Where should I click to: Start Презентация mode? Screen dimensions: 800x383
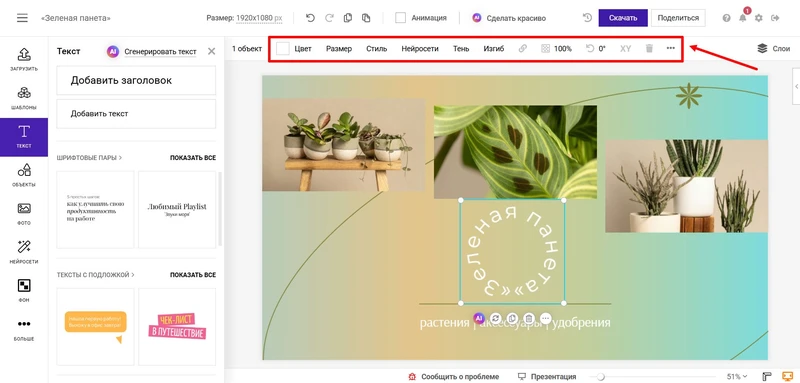point(547,376)
